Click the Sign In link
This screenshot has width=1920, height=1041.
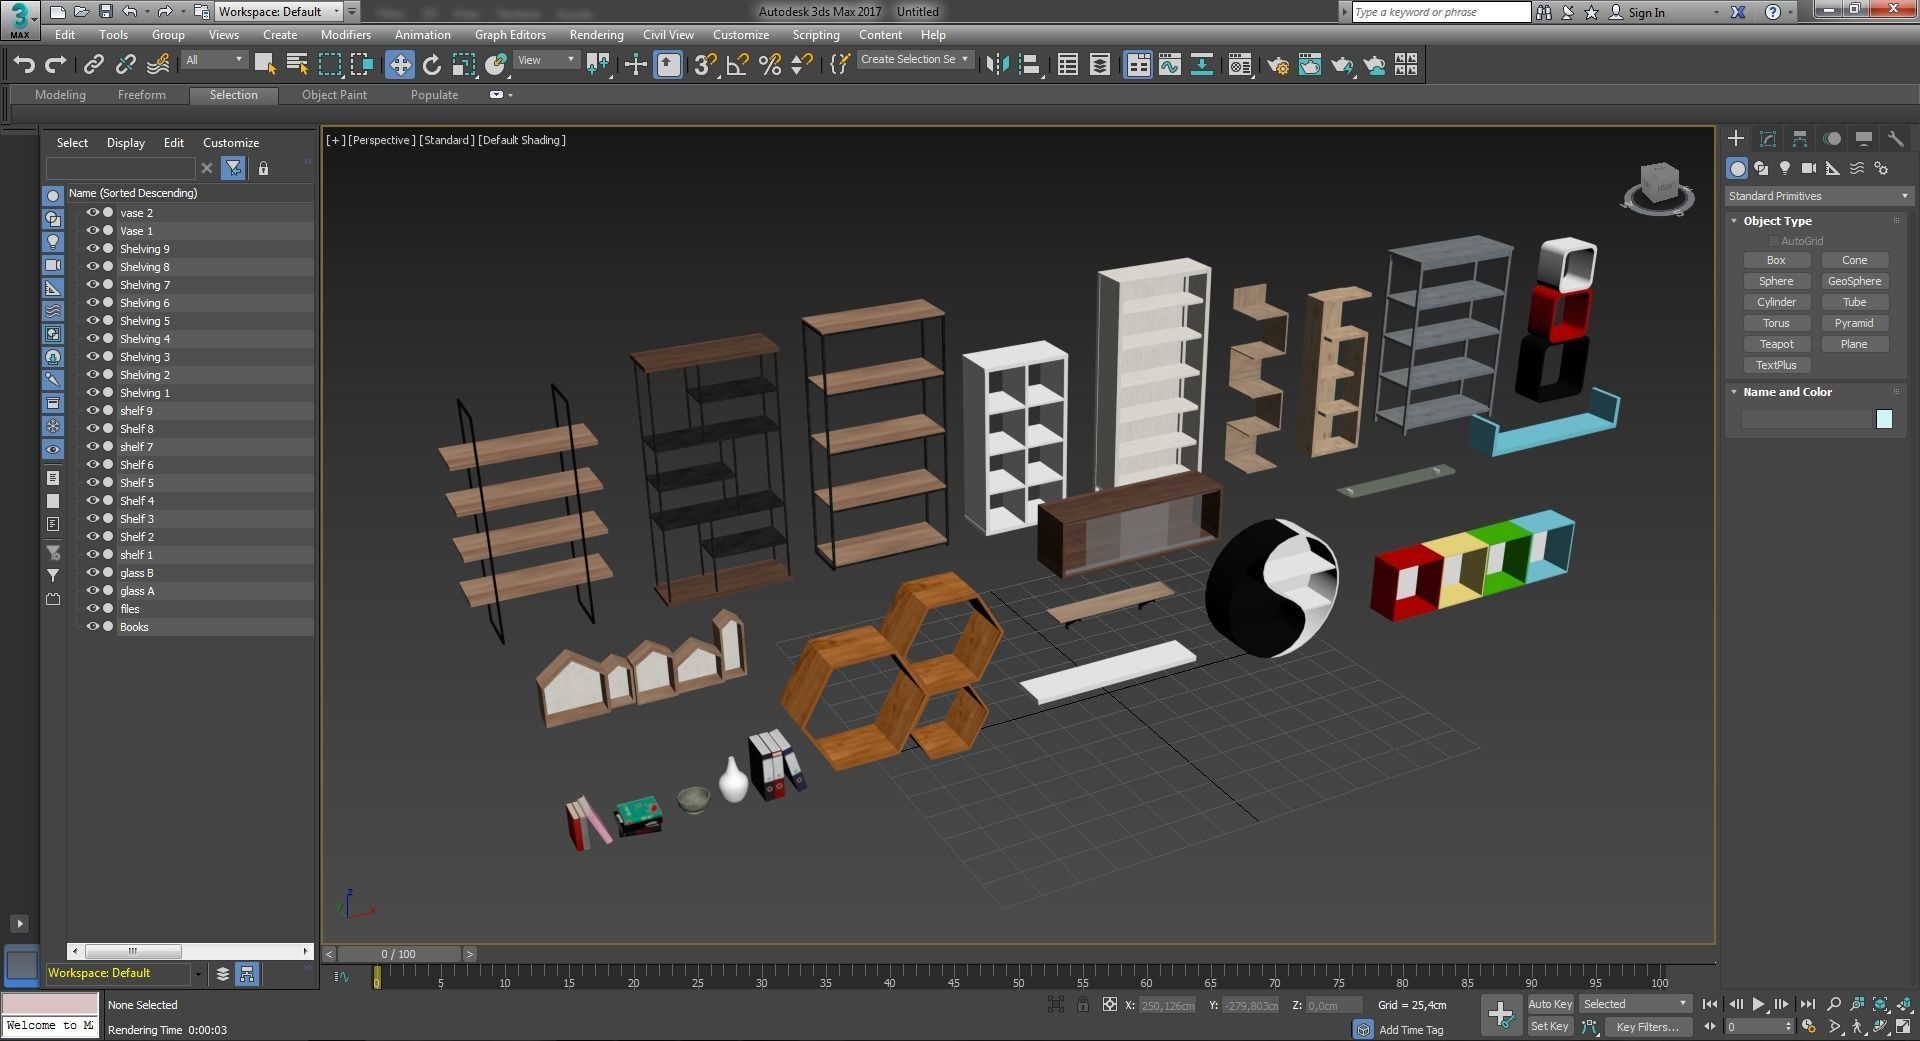coord(1646,13)
